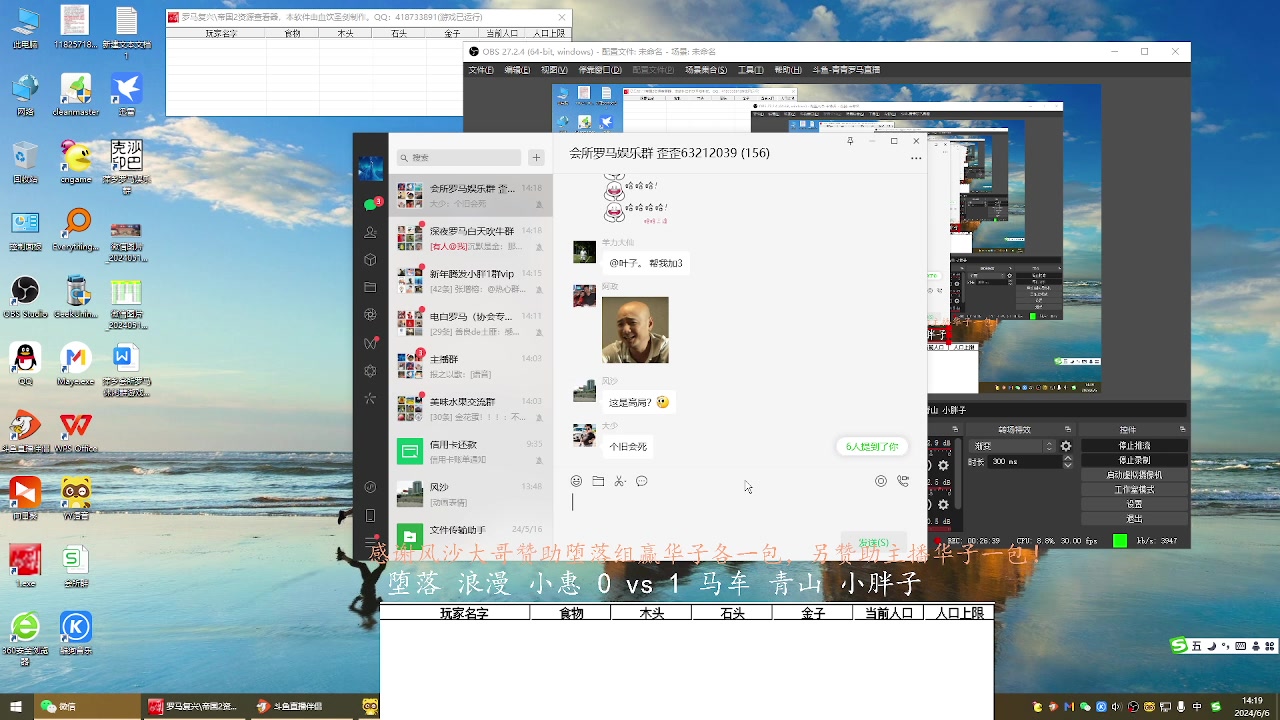Click the plus button next to WeChat search
The height and width of the screenshot is (720, 1280).
coord(536,157)
